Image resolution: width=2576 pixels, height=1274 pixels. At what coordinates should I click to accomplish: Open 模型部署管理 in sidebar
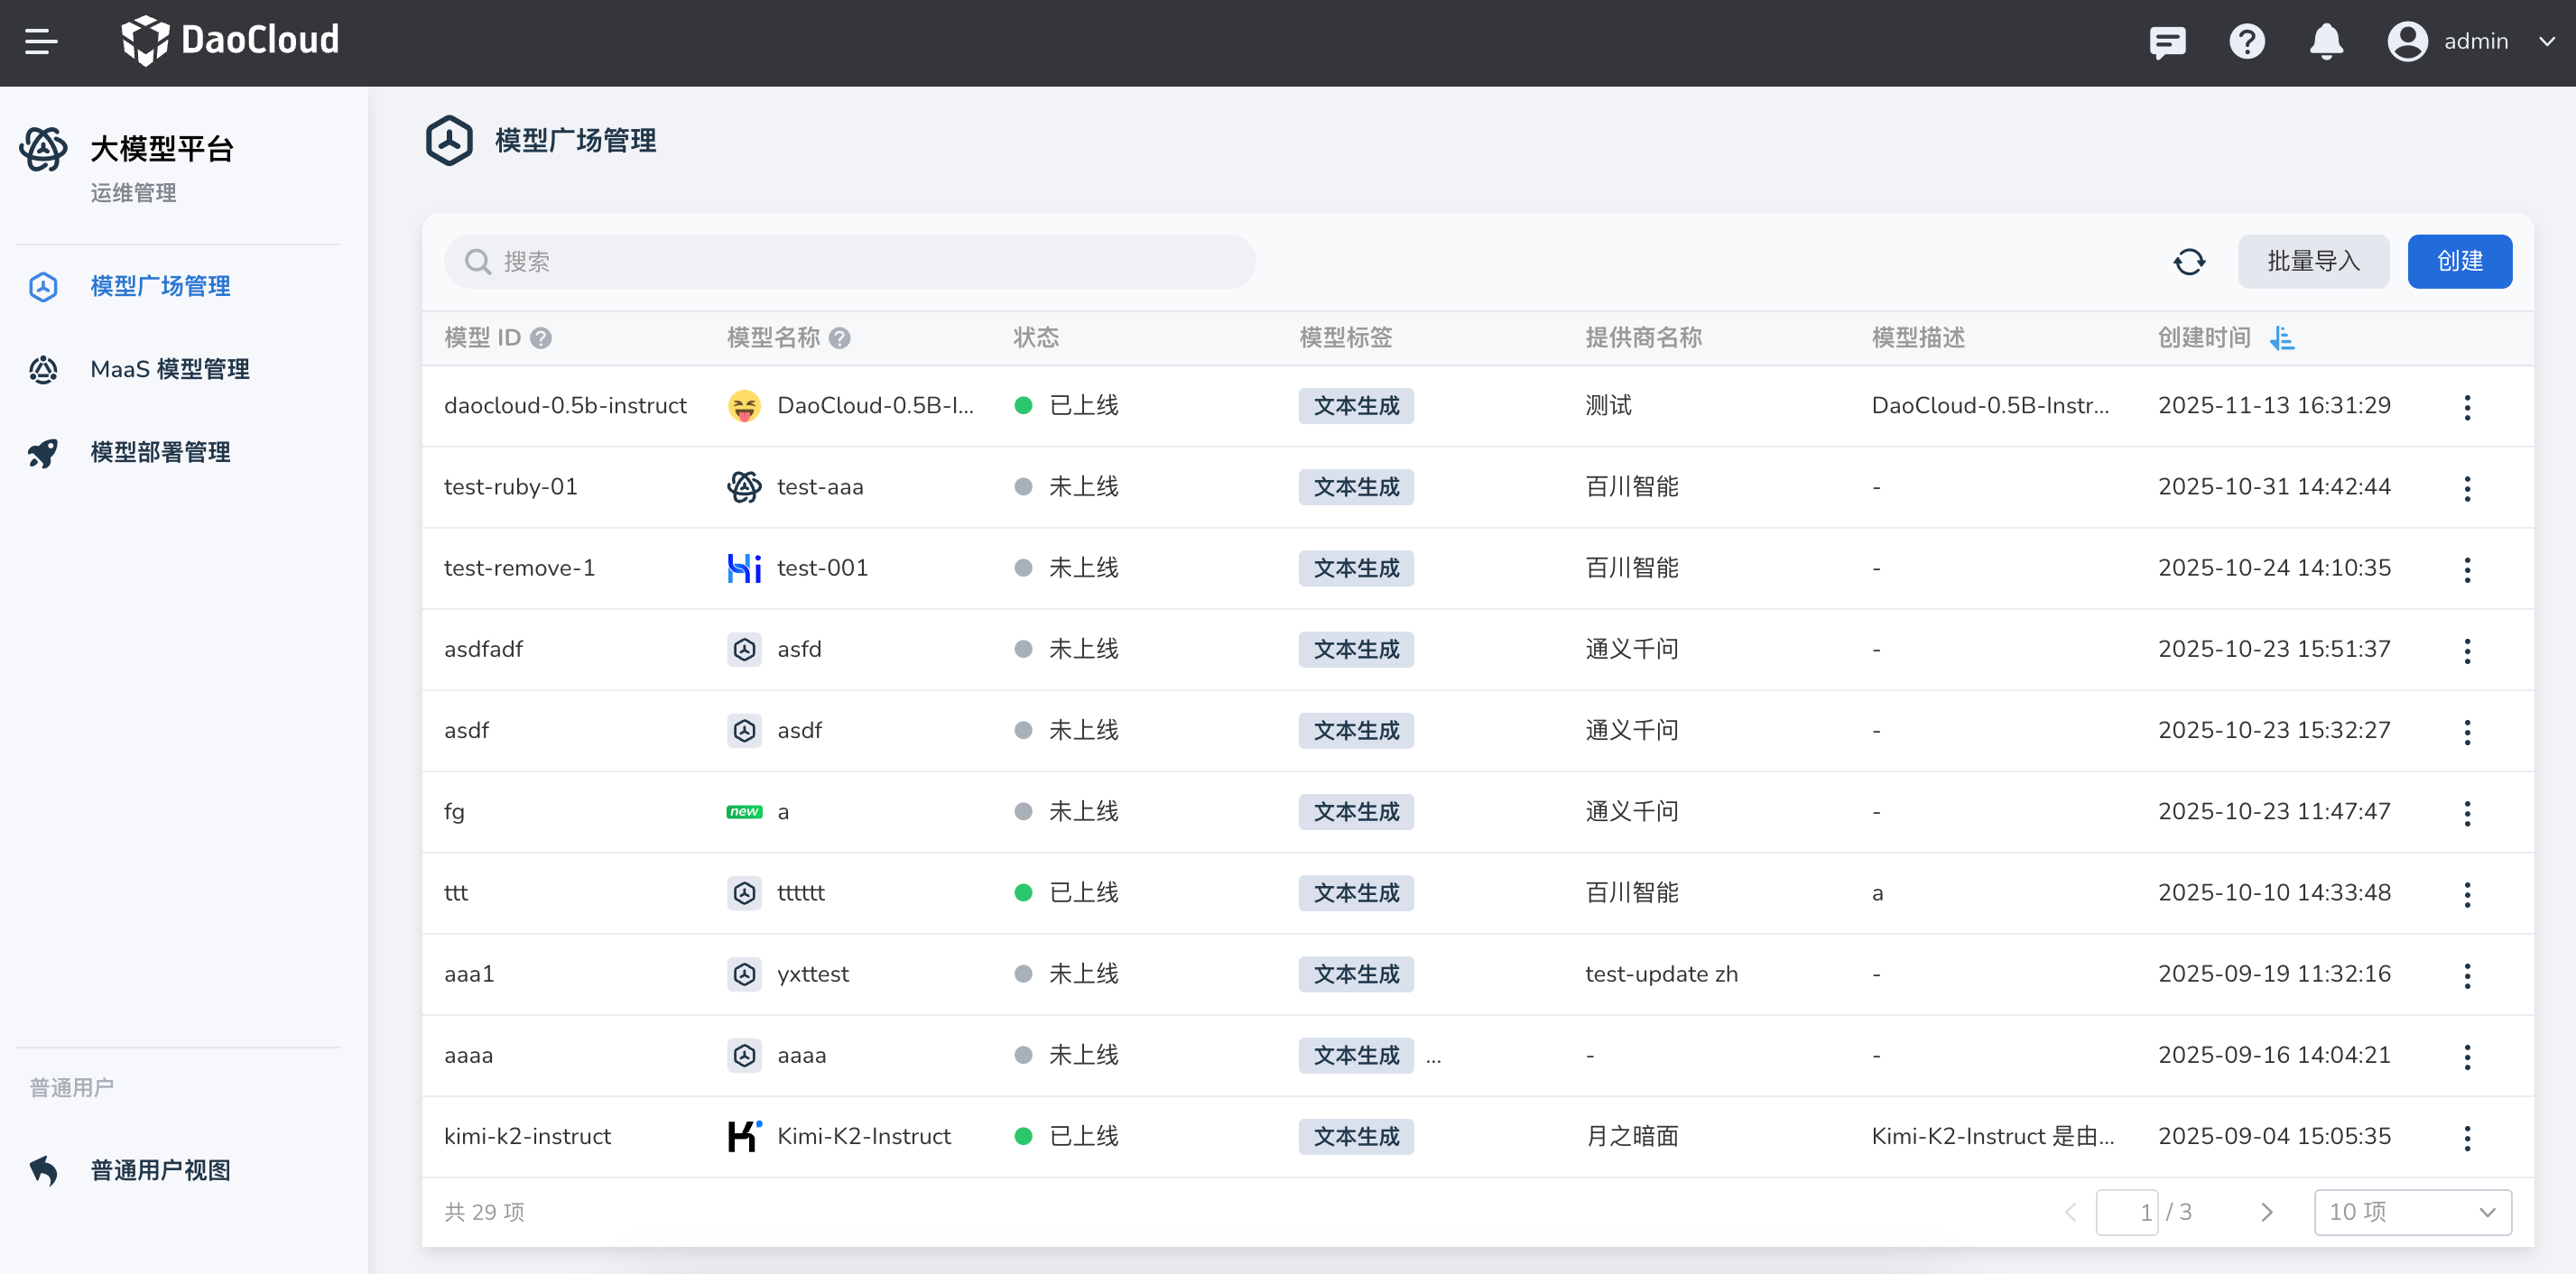[160, 452]
